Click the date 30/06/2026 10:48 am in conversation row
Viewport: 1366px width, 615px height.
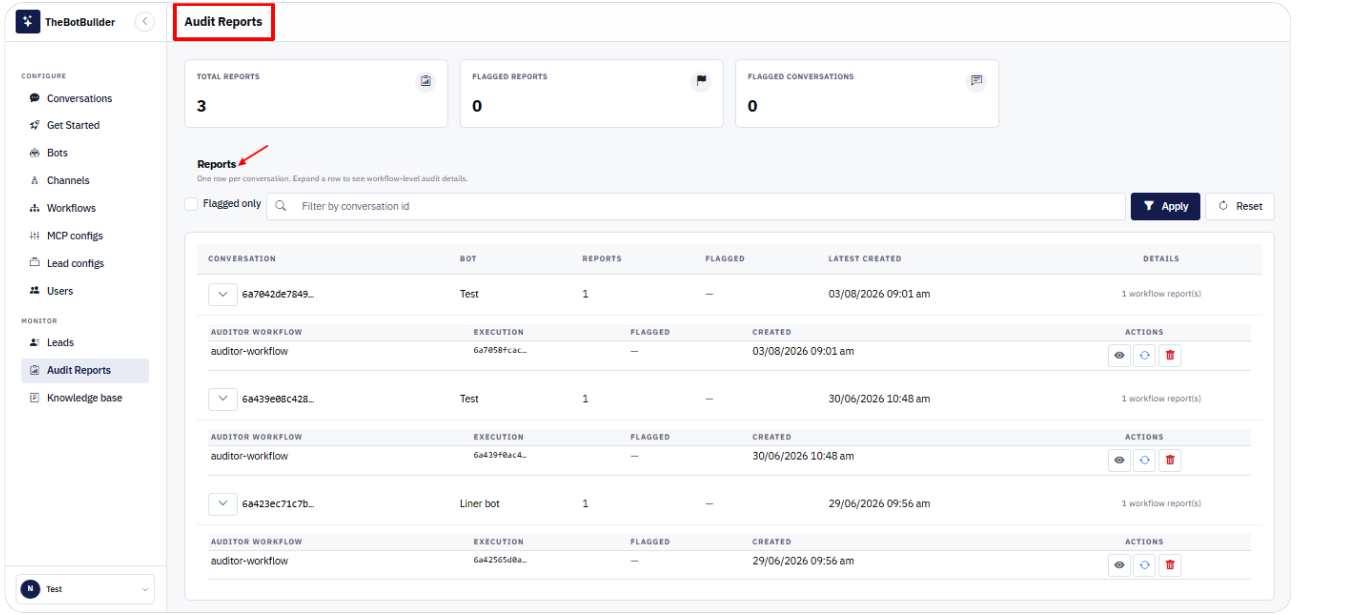tap(879, 398)
